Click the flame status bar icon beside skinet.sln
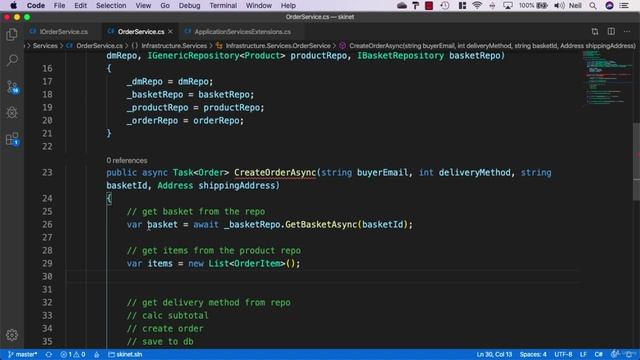 pos(97,354)
